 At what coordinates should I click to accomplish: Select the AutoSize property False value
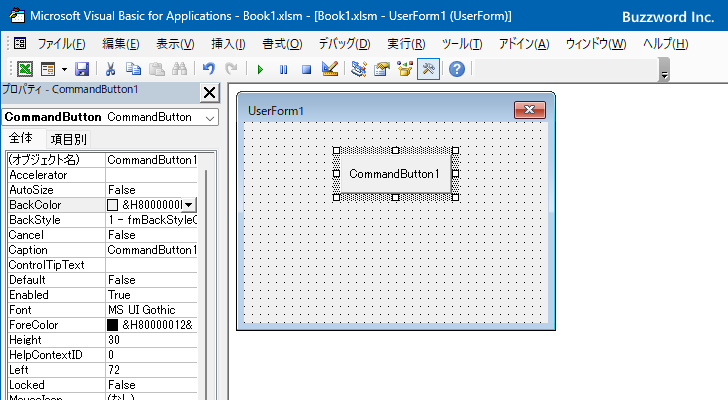pos(151,190)
